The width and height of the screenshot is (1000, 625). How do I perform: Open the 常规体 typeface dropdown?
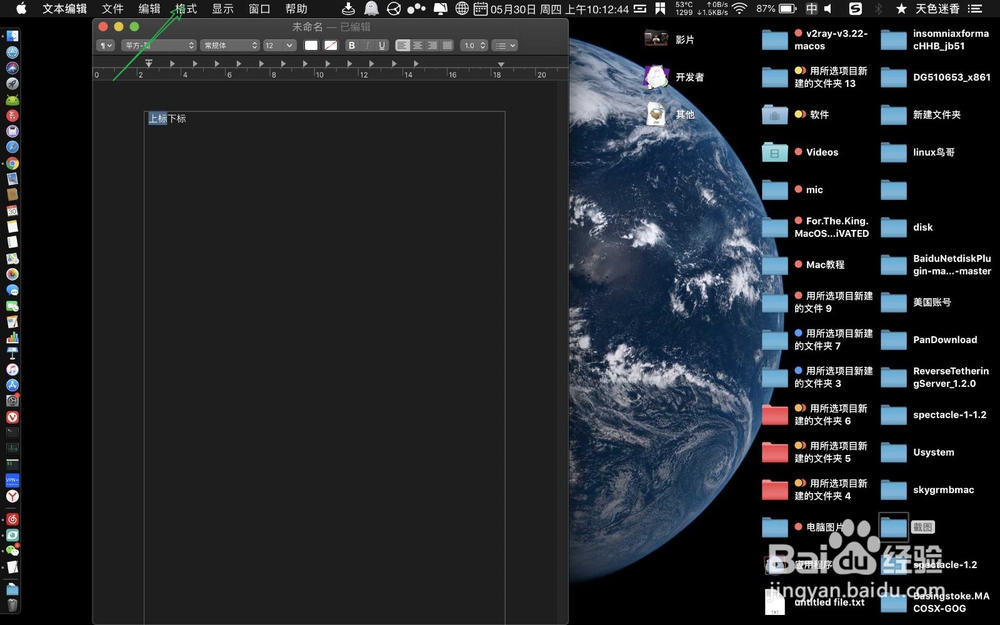coord(230,45)
